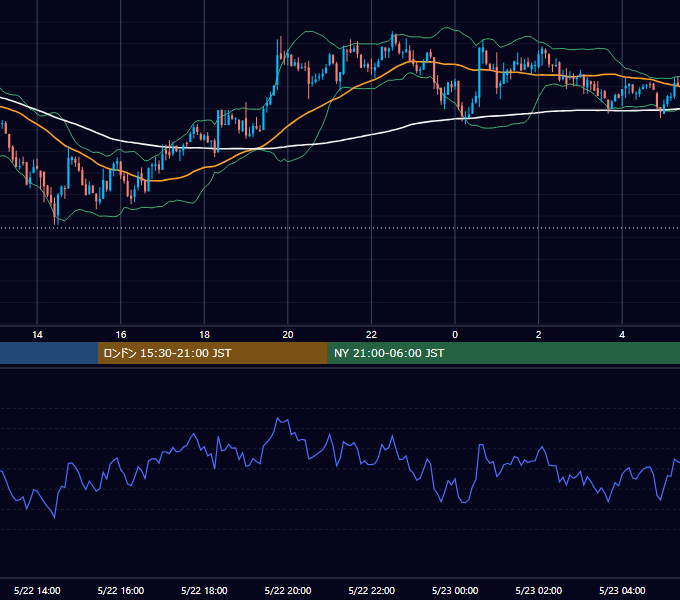Click the 5/23 04:00 time label
Image resolution: width=680 pixels, height=600 pixels.
[622, 590]
